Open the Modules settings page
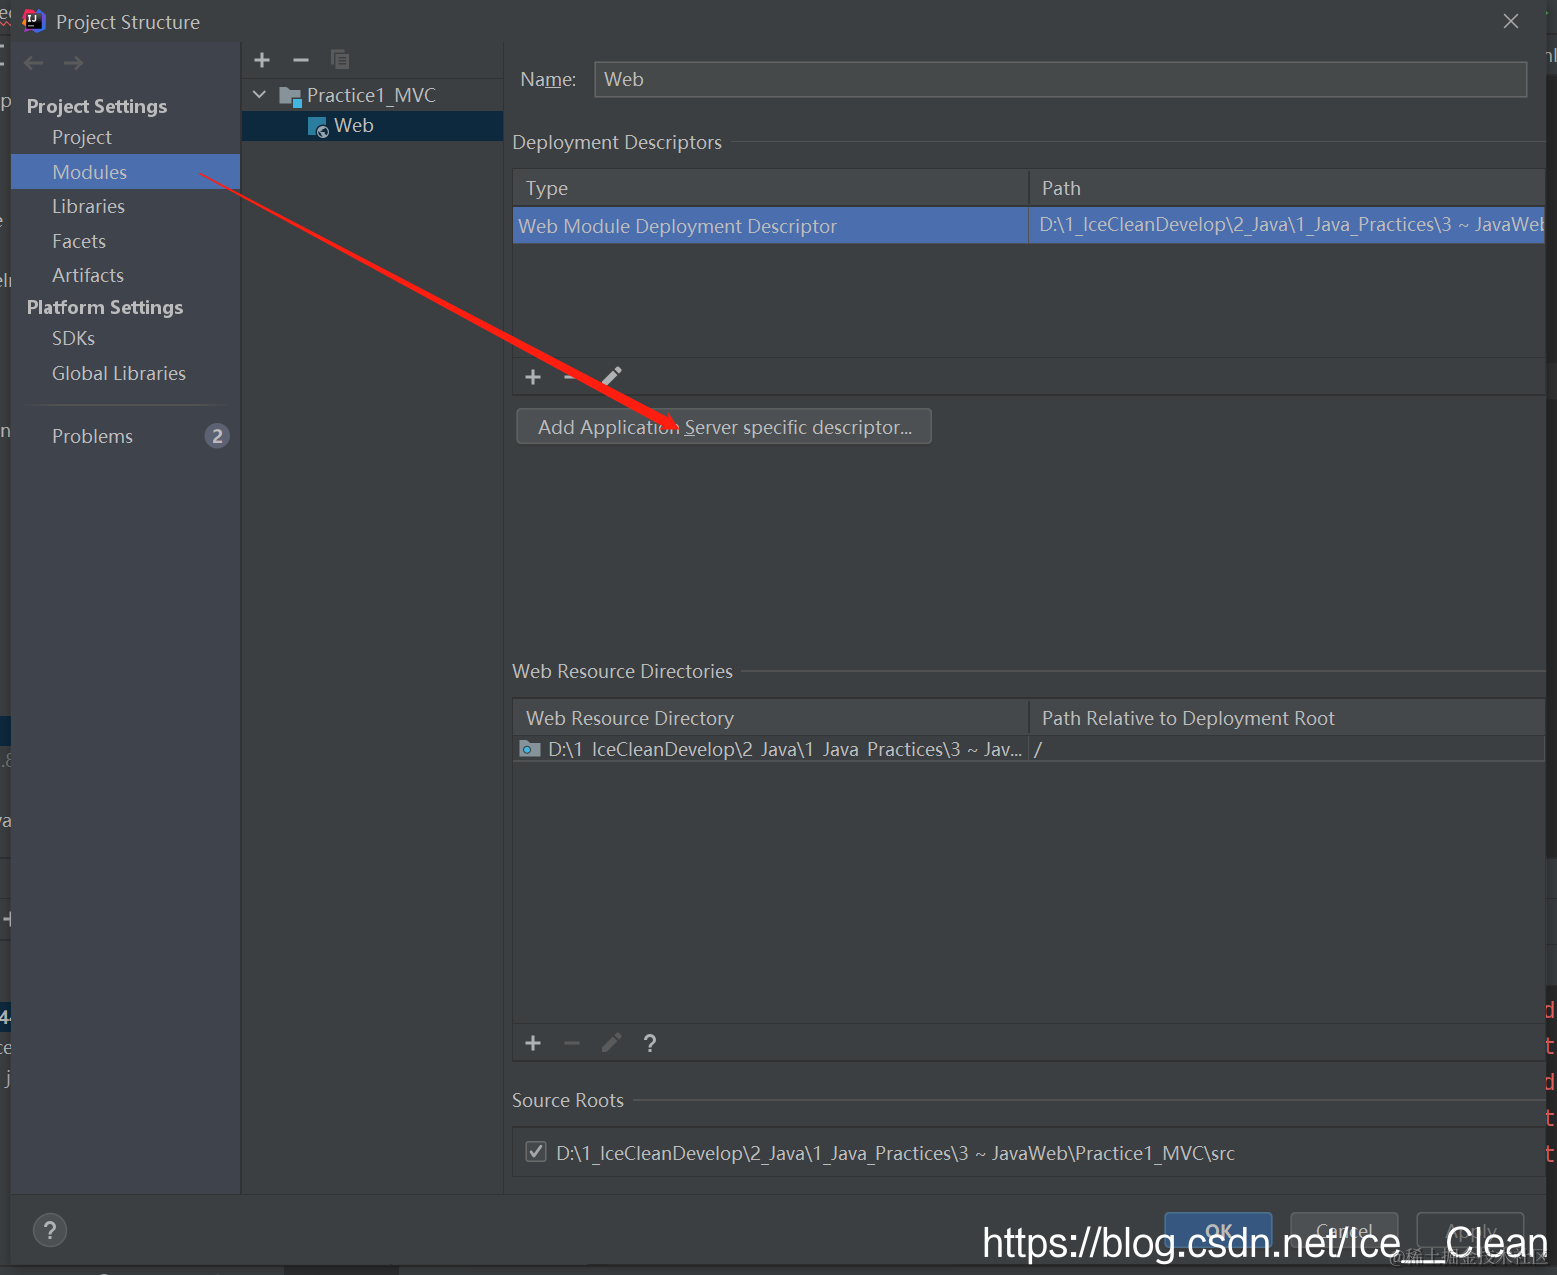 (125, 172)
